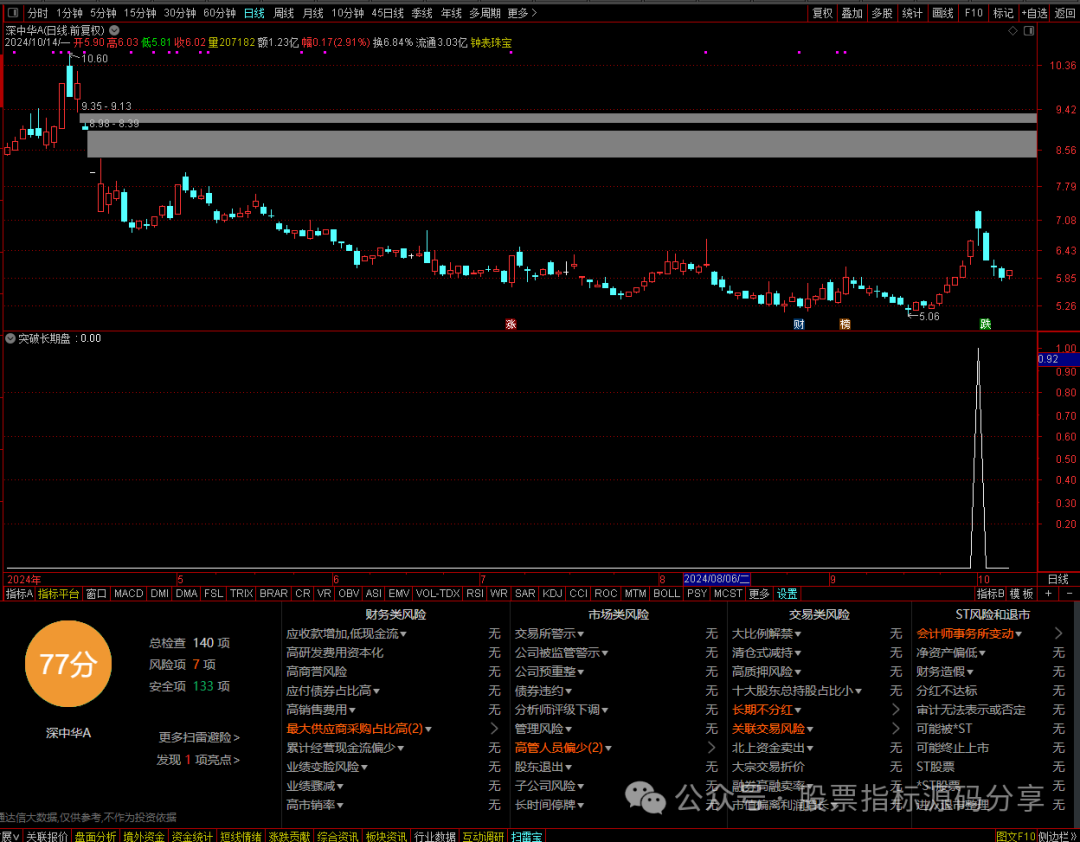Select the BRAR indicator
The width and height of the screenshot is (1080, 842).
coord(273,593)
